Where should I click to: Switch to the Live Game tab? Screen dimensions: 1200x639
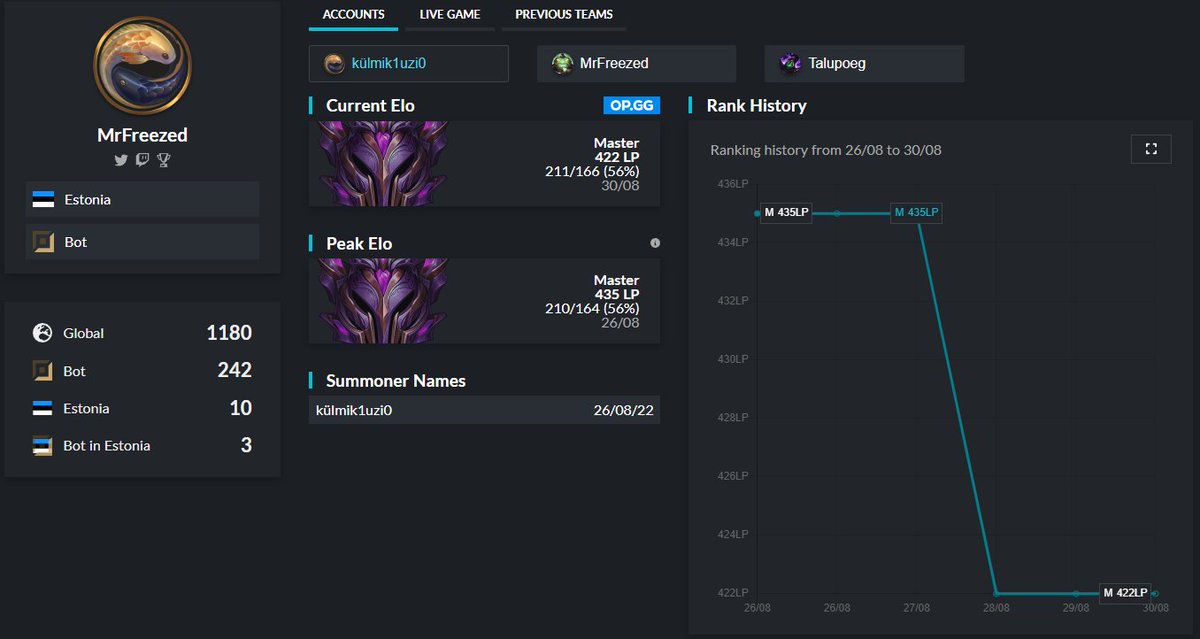(x=450, y=15)
